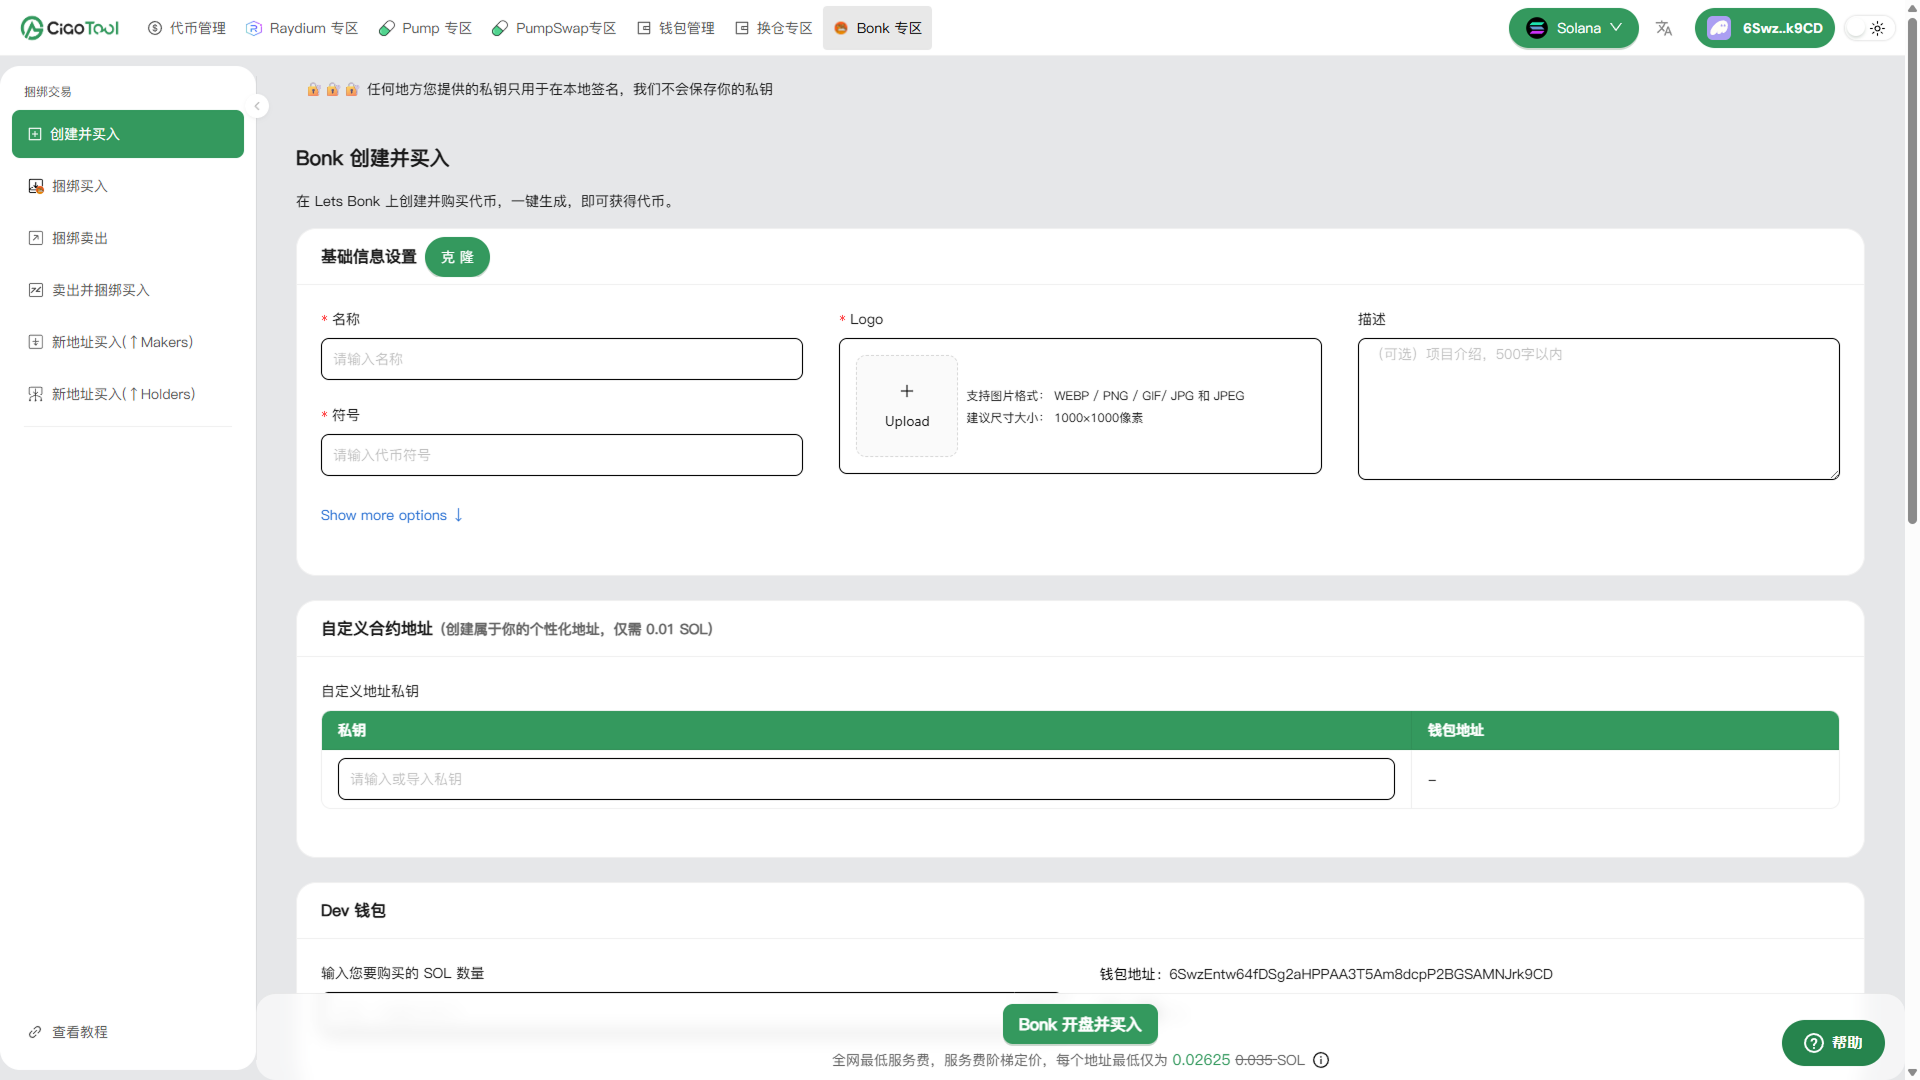The image size is (1920, 1080).
Task: Focus the 私钥 private key input
Action: tap(866, 779)
